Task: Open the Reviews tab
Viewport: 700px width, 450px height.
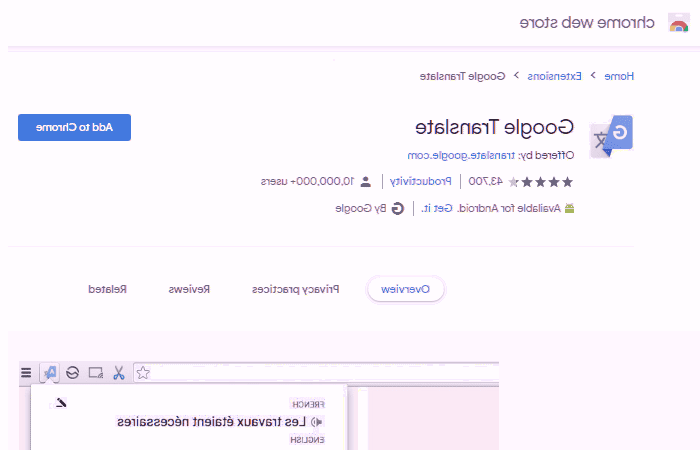Action: pyautogui.click(x=188, y=289)
